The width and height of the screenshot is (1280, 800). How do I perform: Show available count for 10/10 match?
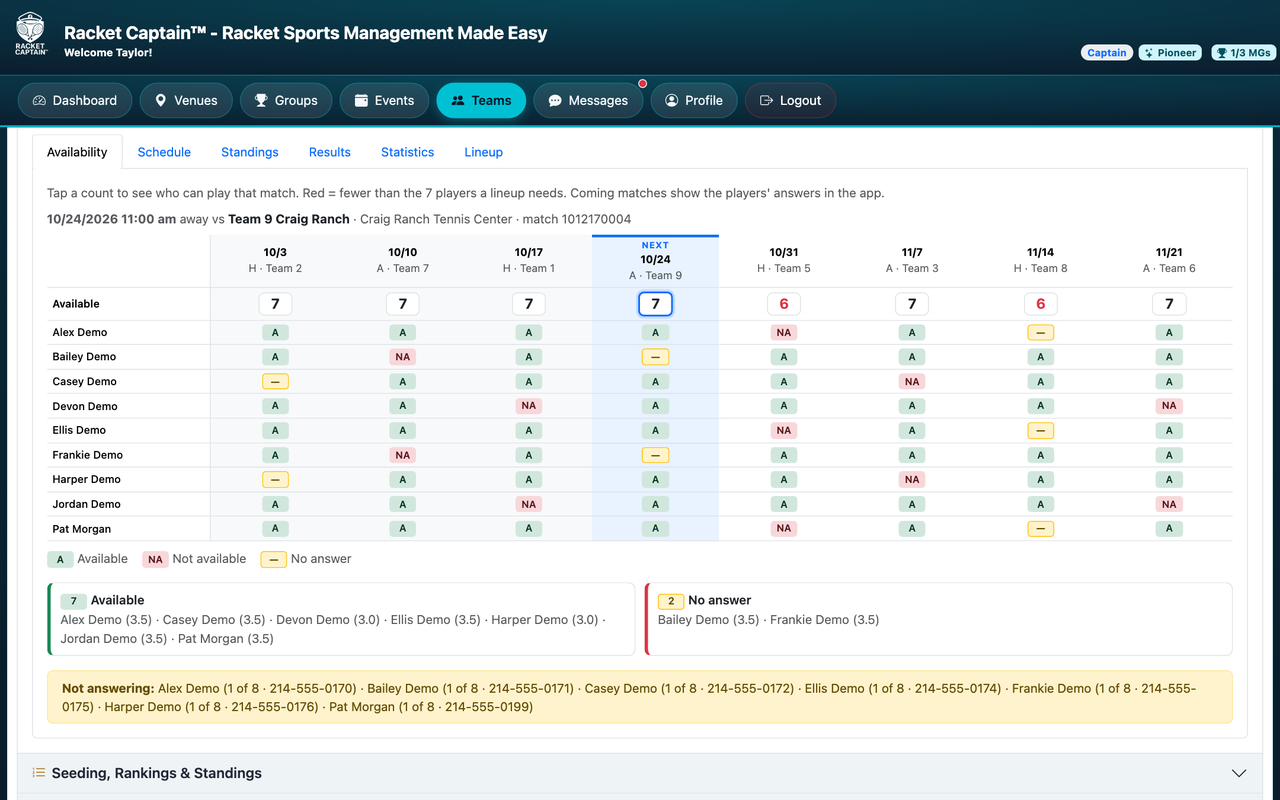pos(403,304)
